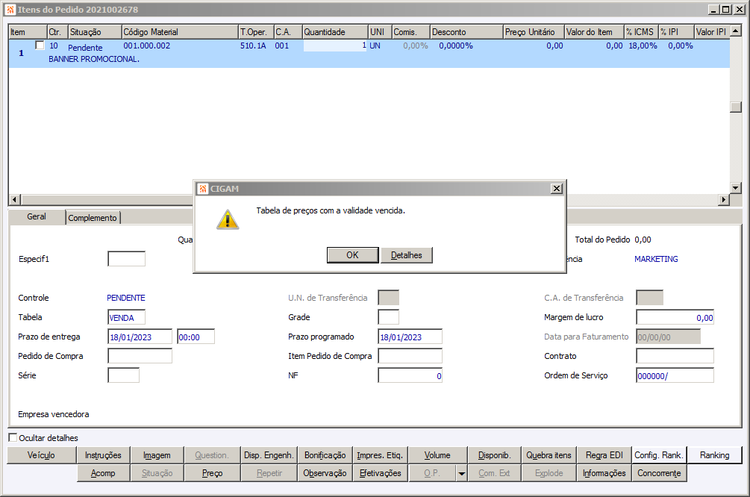Close the CIGAM warning dialog
Viewport: 750px width, 497px height.
556,188
